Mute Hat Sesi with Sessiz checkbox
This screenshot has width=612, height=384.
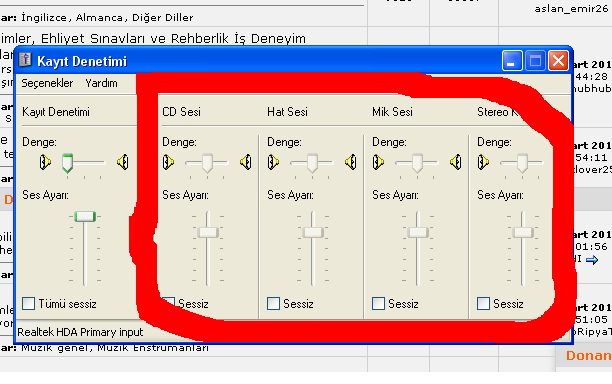click(x=273, y=303)
